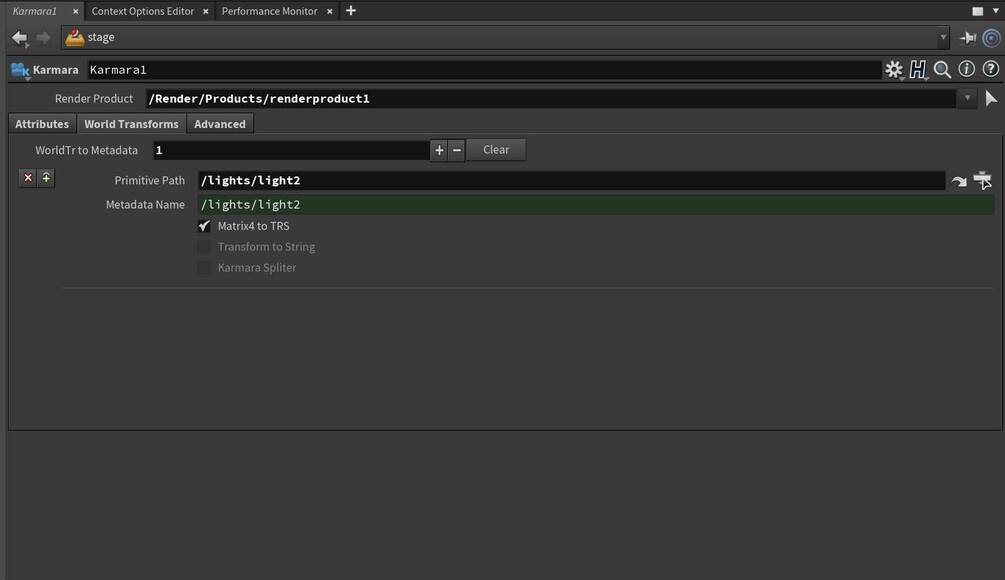Toggle the follow-selection circle icon
The image size is (1005, 580).
[991, 38]
